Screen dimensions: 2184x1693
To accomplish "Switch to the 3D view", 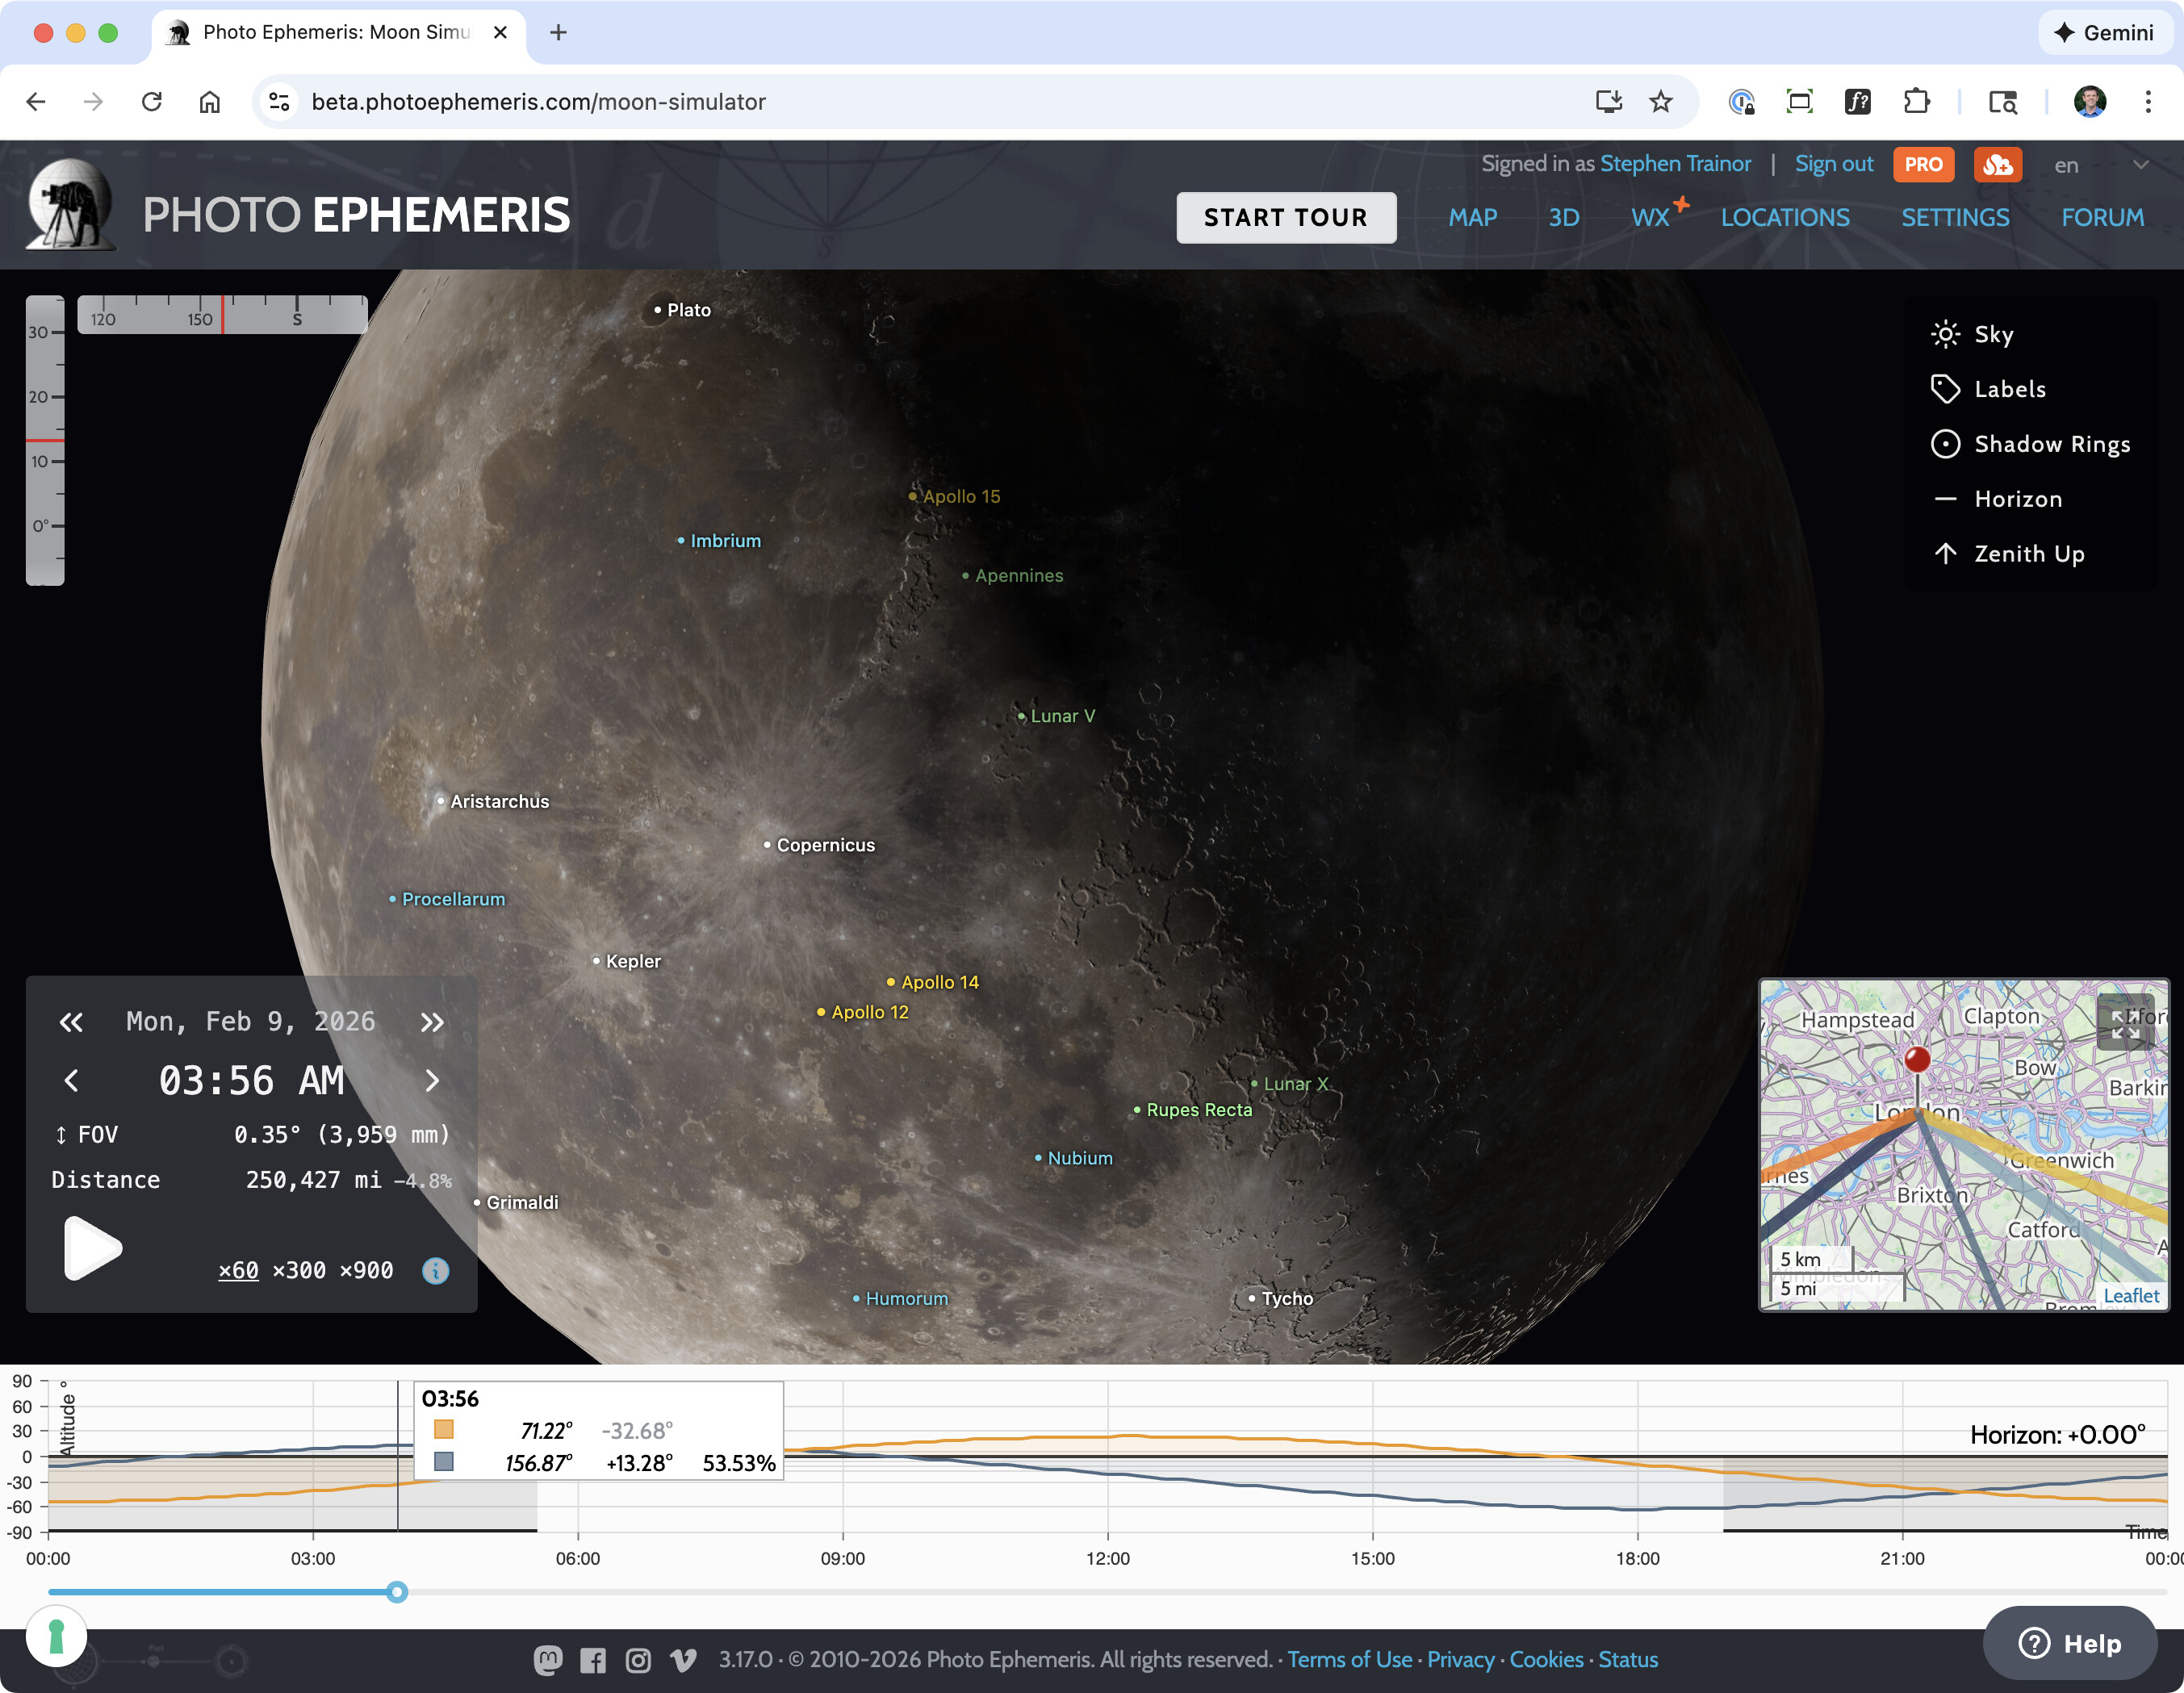I will click(x=1563, y=217).
